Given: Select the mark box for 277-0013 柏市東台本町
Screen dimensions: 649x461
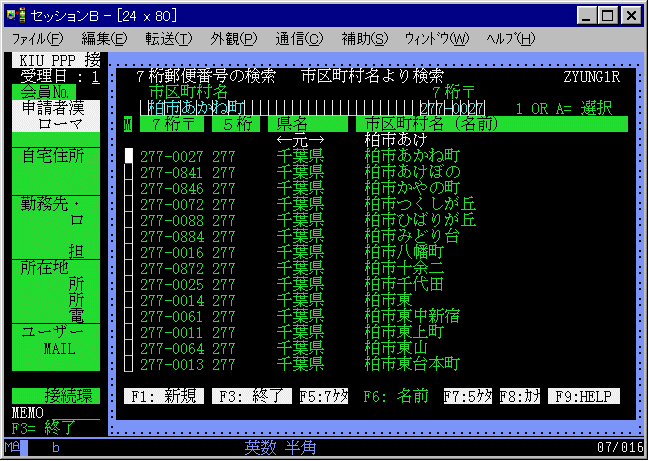Looking at the screenshot, I should point(129,364).
